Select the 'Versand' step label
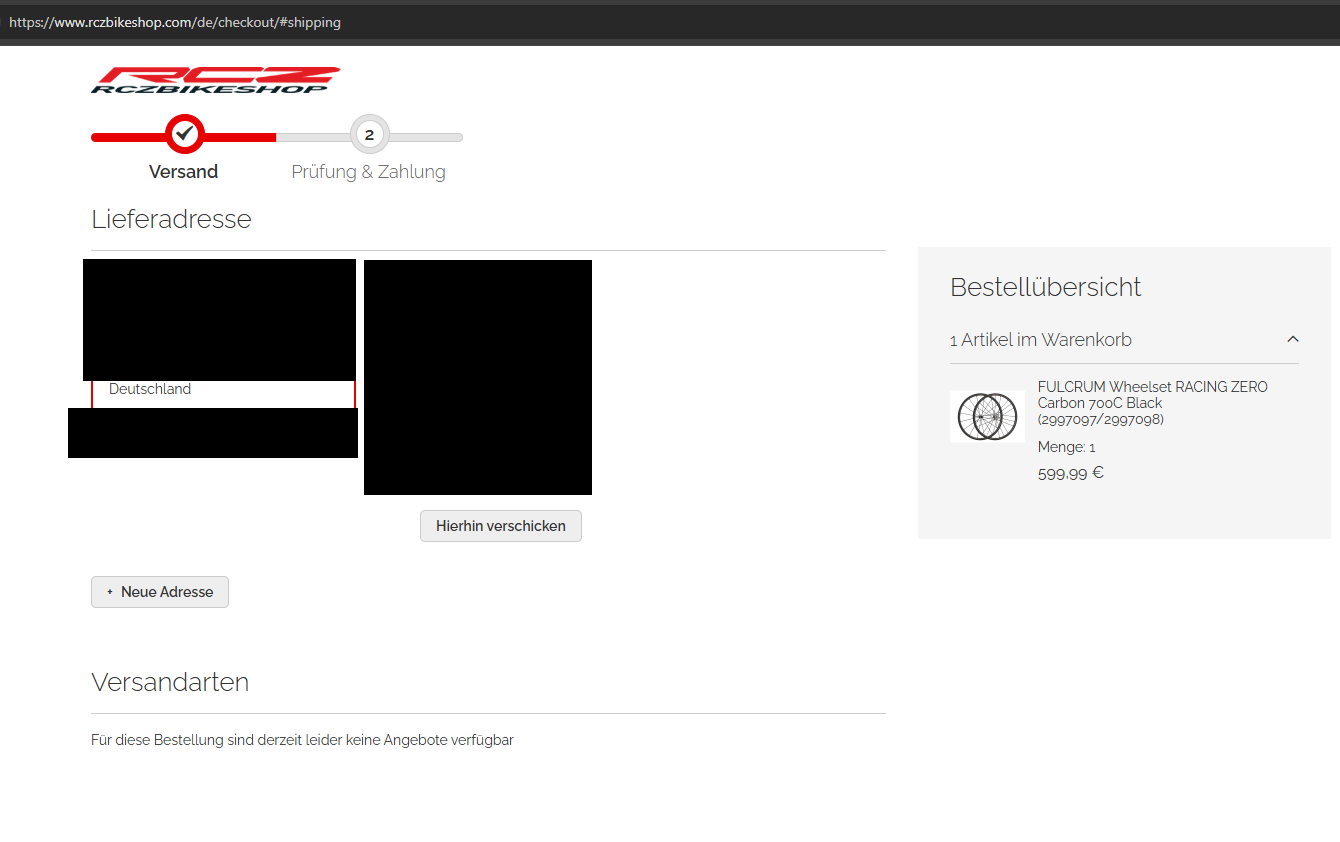Viewport: 1340px width, 842px height. coord(183,172)
